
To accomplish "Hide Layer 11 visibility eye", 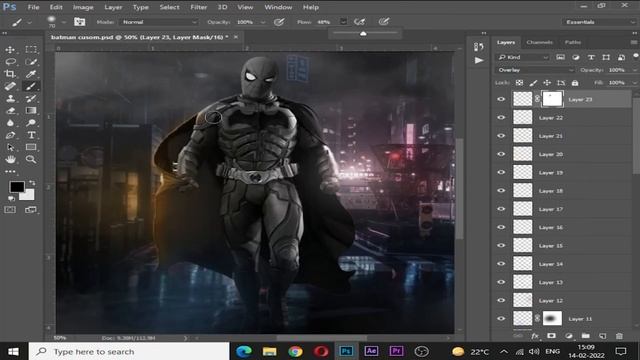I will tap(501, 319).
